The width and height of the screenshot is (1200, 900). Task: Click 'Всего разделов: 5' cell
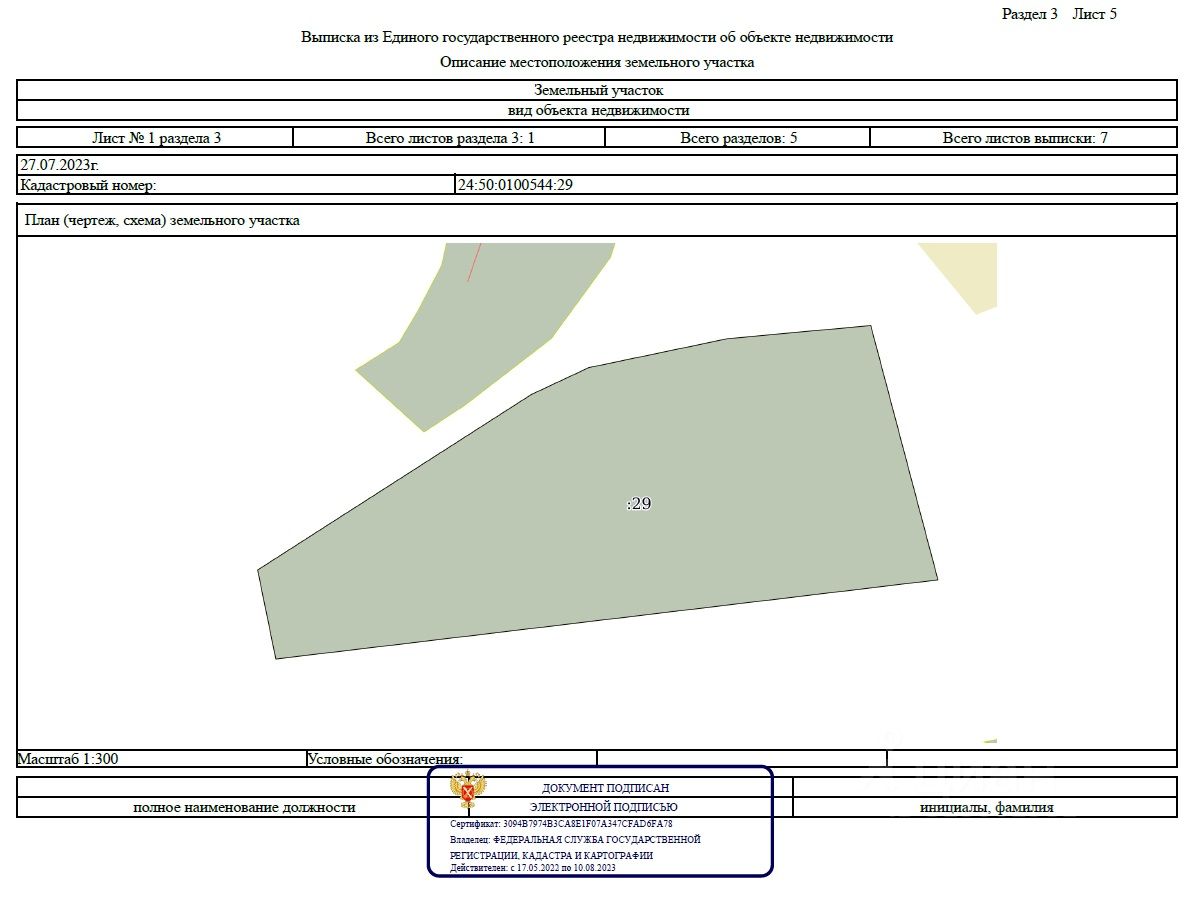[738, 138]
